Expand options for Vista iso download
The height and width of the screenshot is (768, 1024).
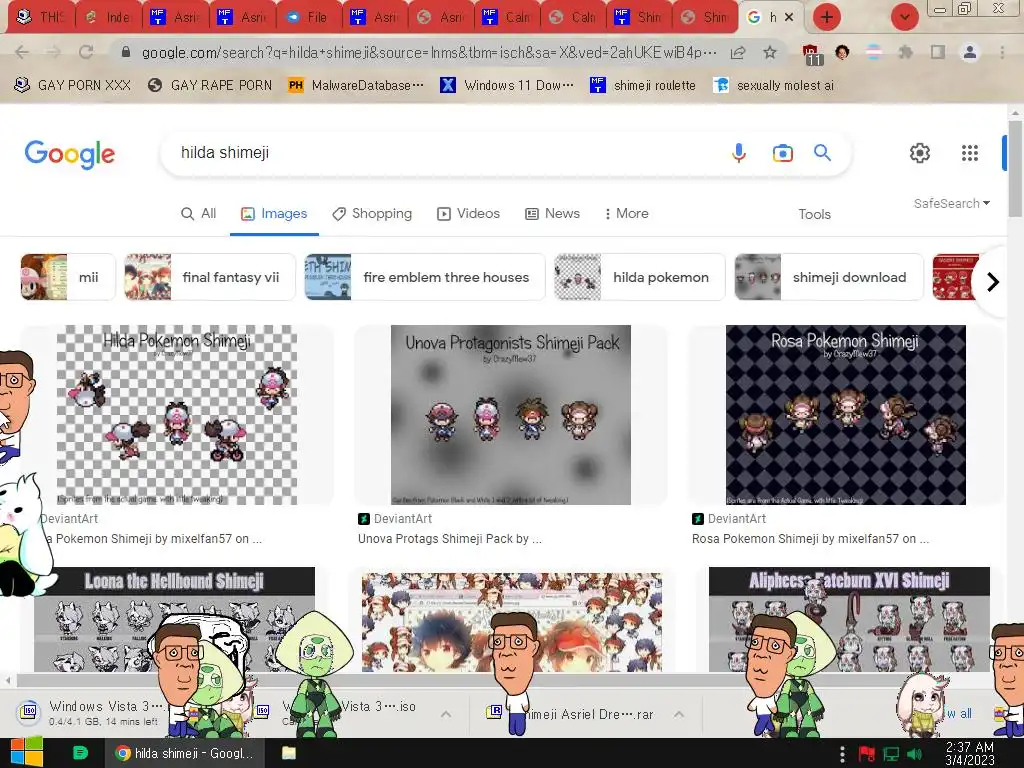click(446, 714)
